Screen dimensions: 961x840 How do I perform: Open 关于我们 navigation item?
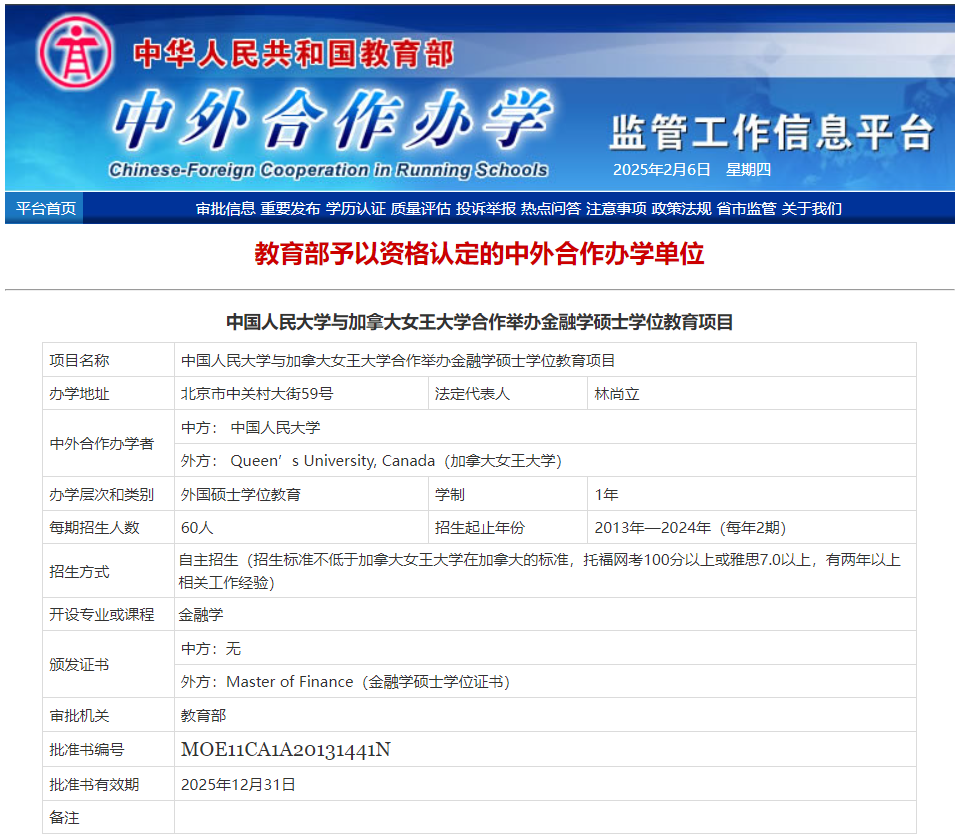(x=811, y=209)
